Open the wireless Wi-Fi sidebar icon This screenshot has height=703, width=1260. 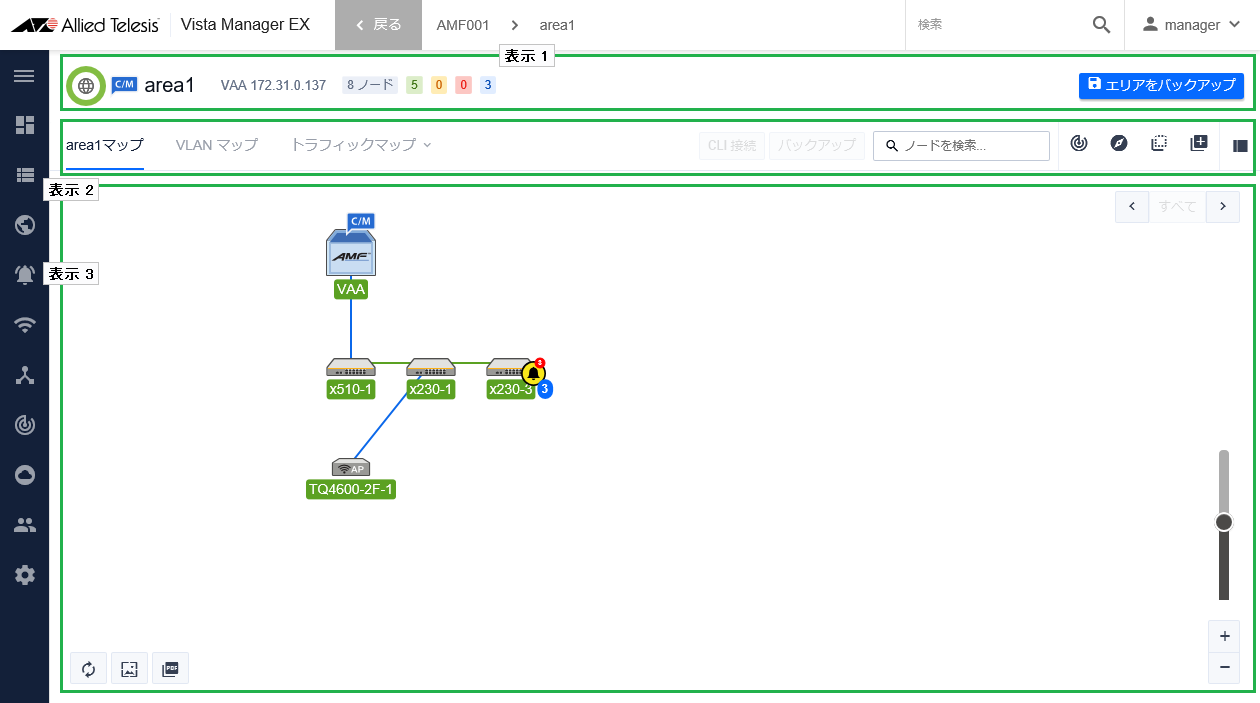click(x=24, y=324)
